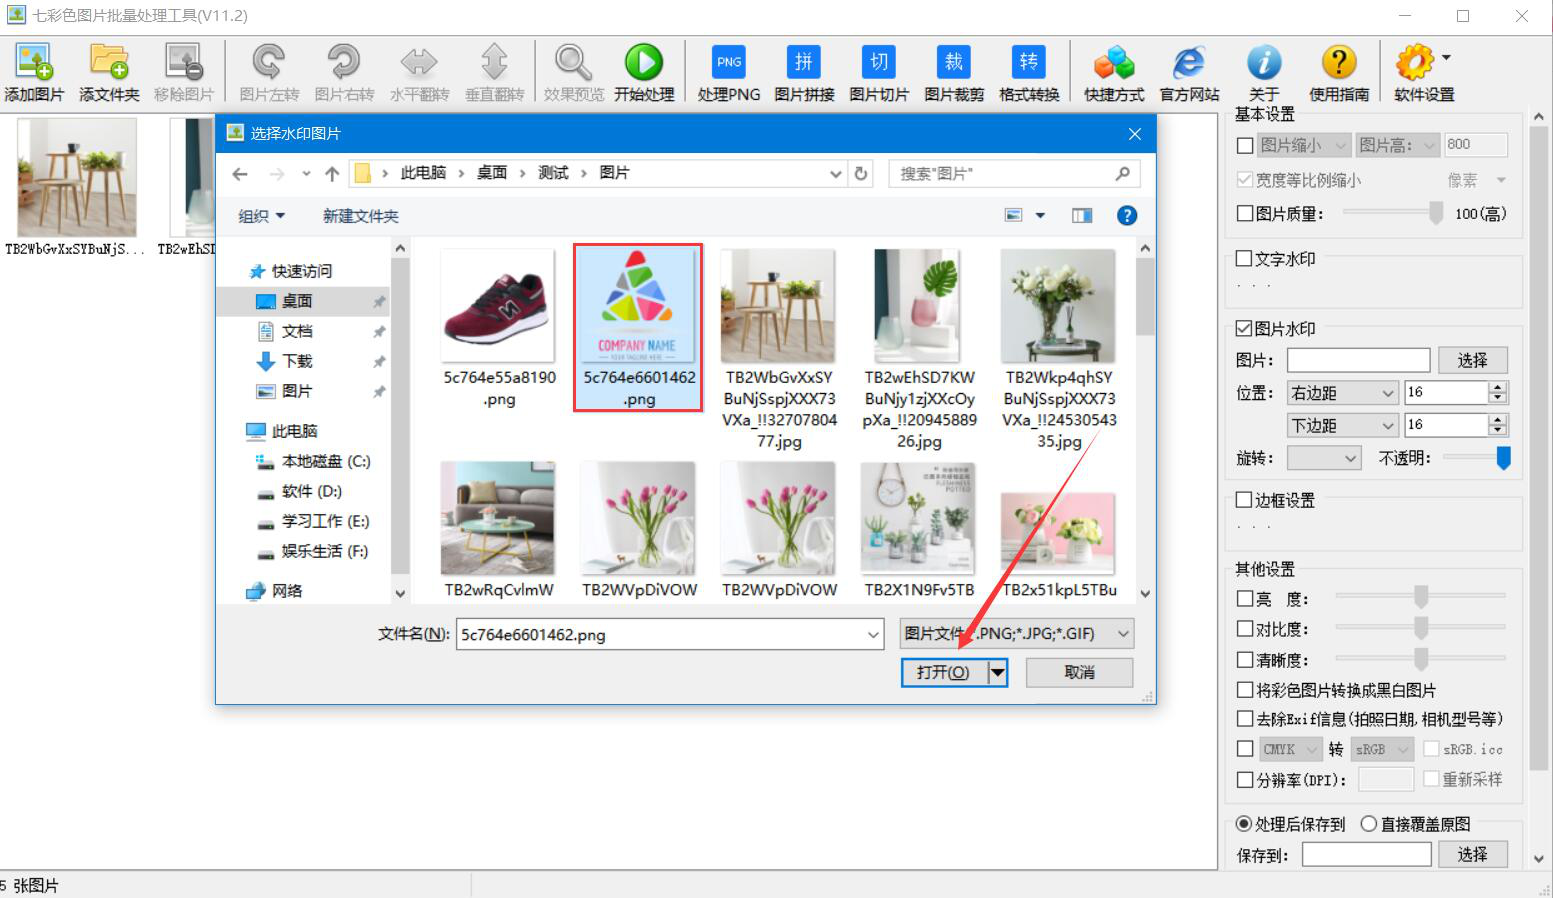The image size is (1553, 898).
Task: Select the 直接覆盖原图 radio button
Action: click(x=1369, y=824)
